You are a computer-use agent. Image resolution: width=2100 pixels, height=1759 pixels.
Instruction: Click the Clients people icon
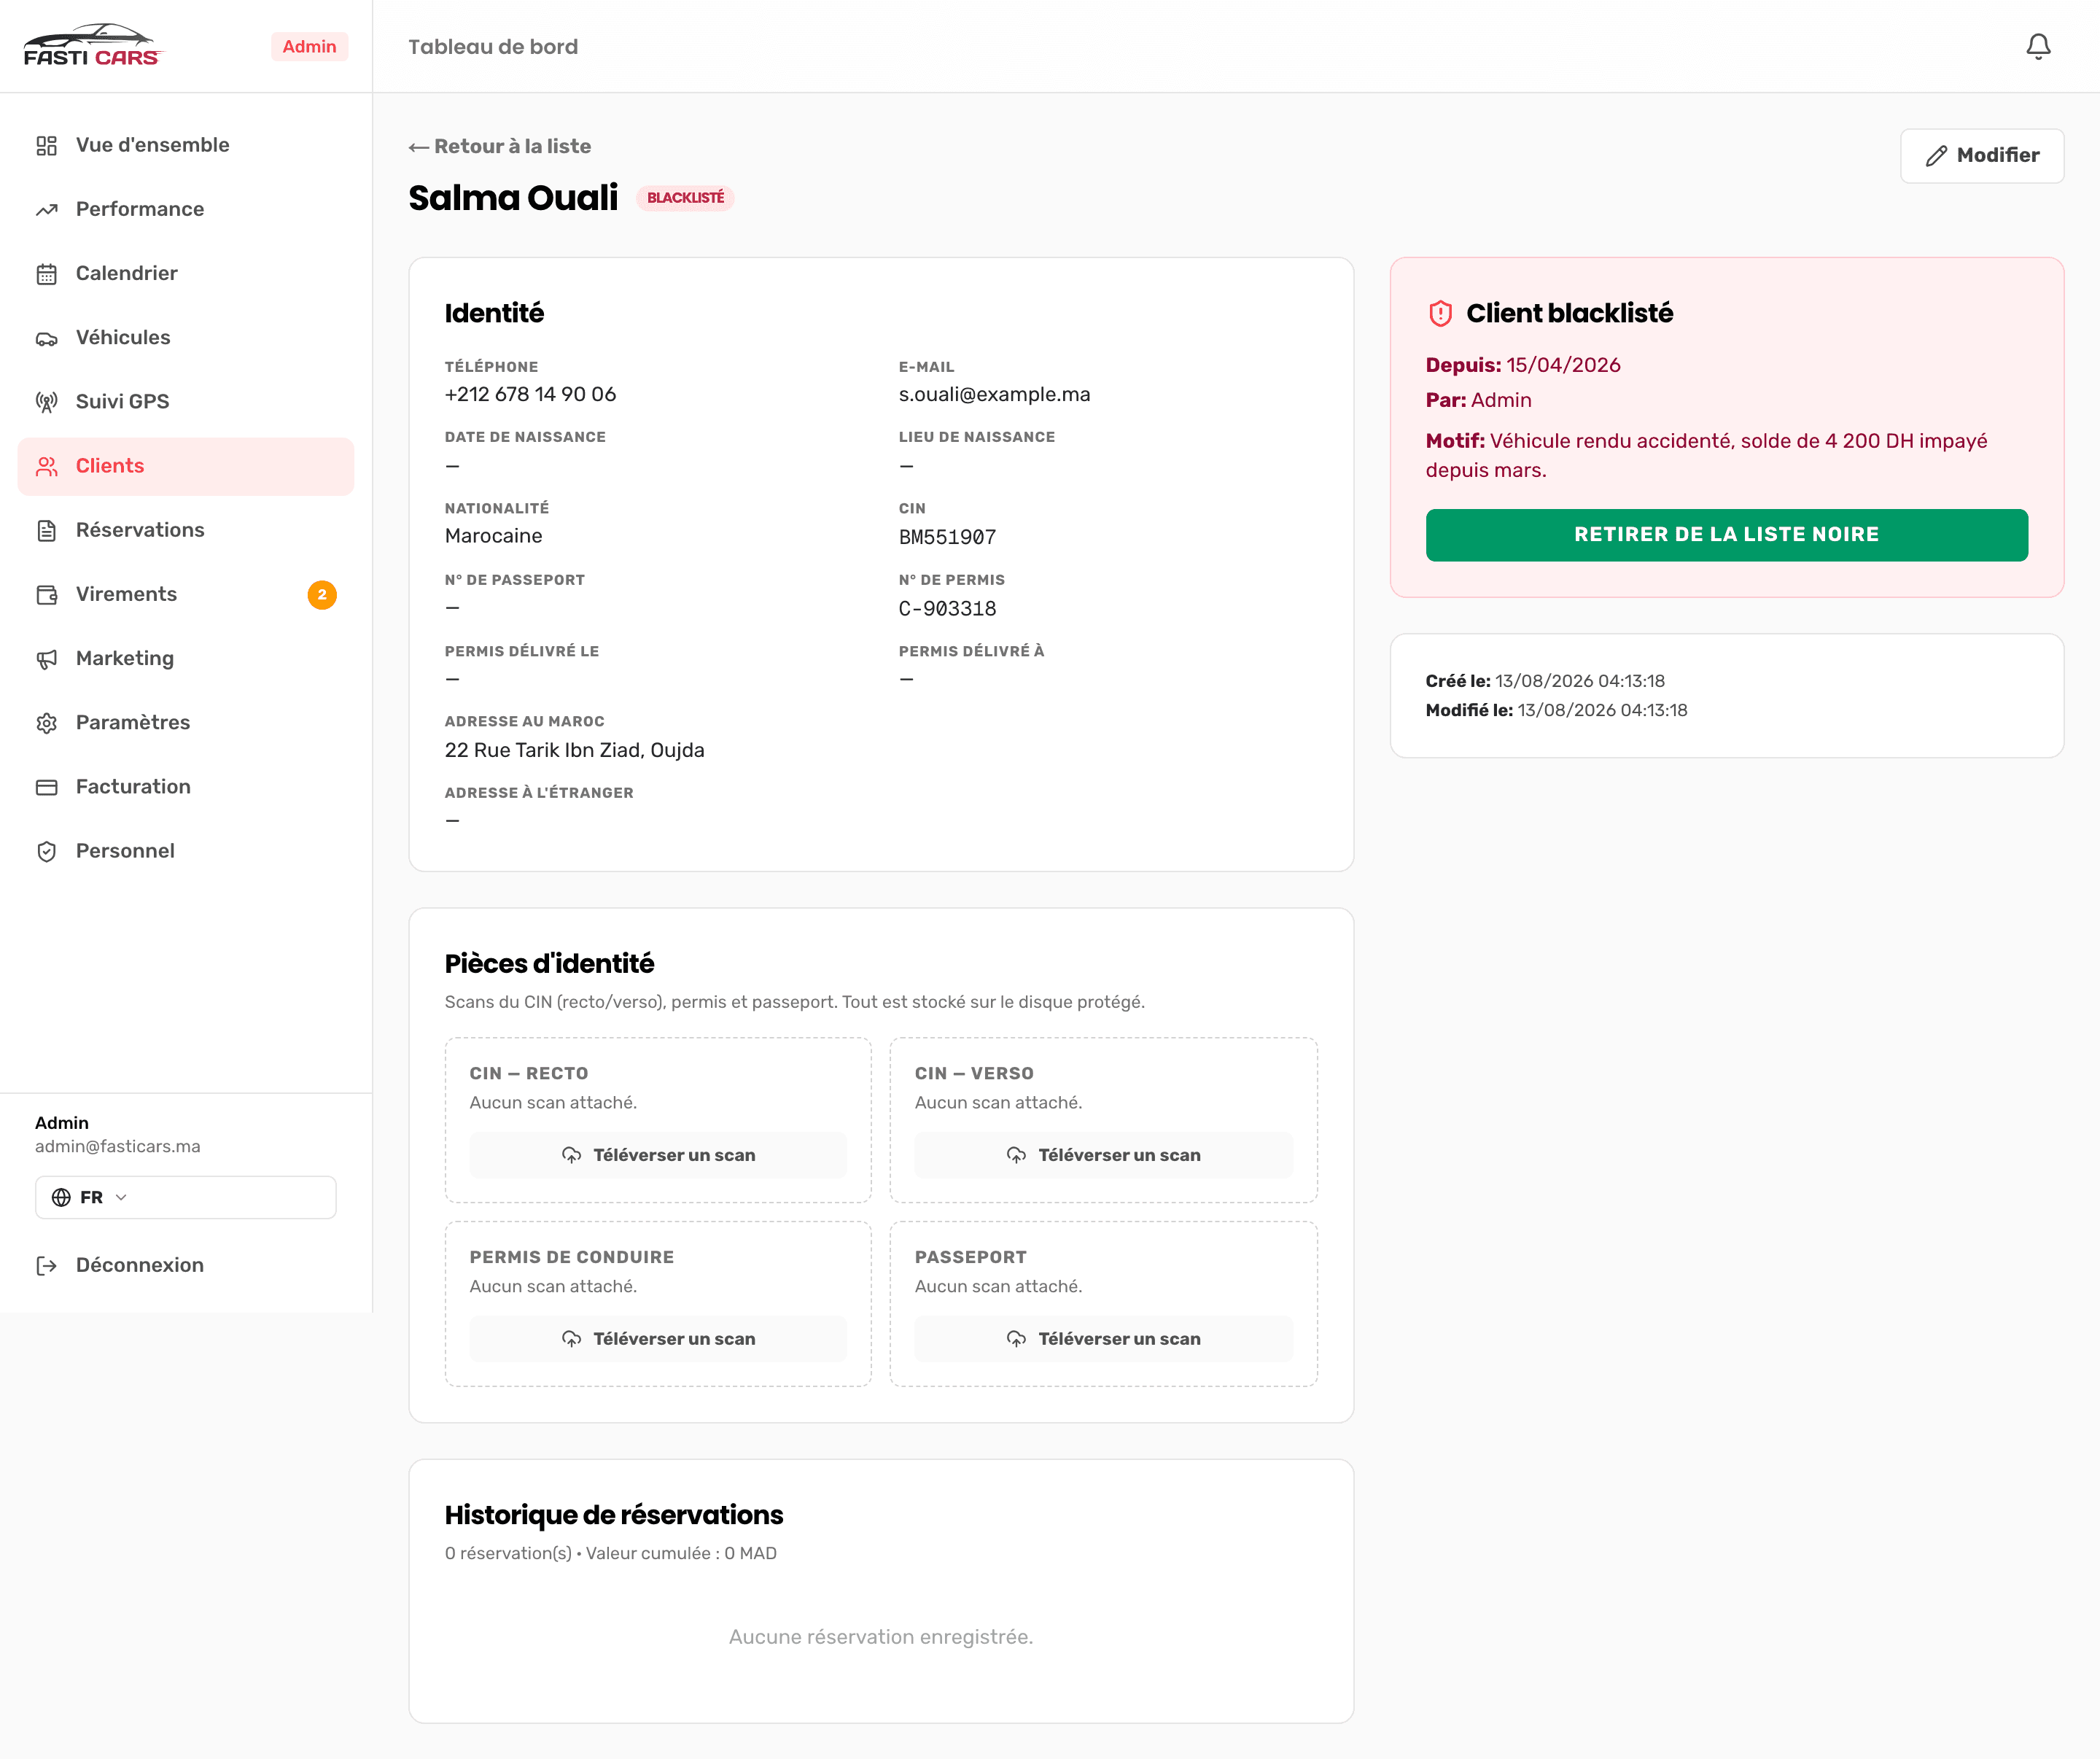pyautogui.click(x=47, y=466)
